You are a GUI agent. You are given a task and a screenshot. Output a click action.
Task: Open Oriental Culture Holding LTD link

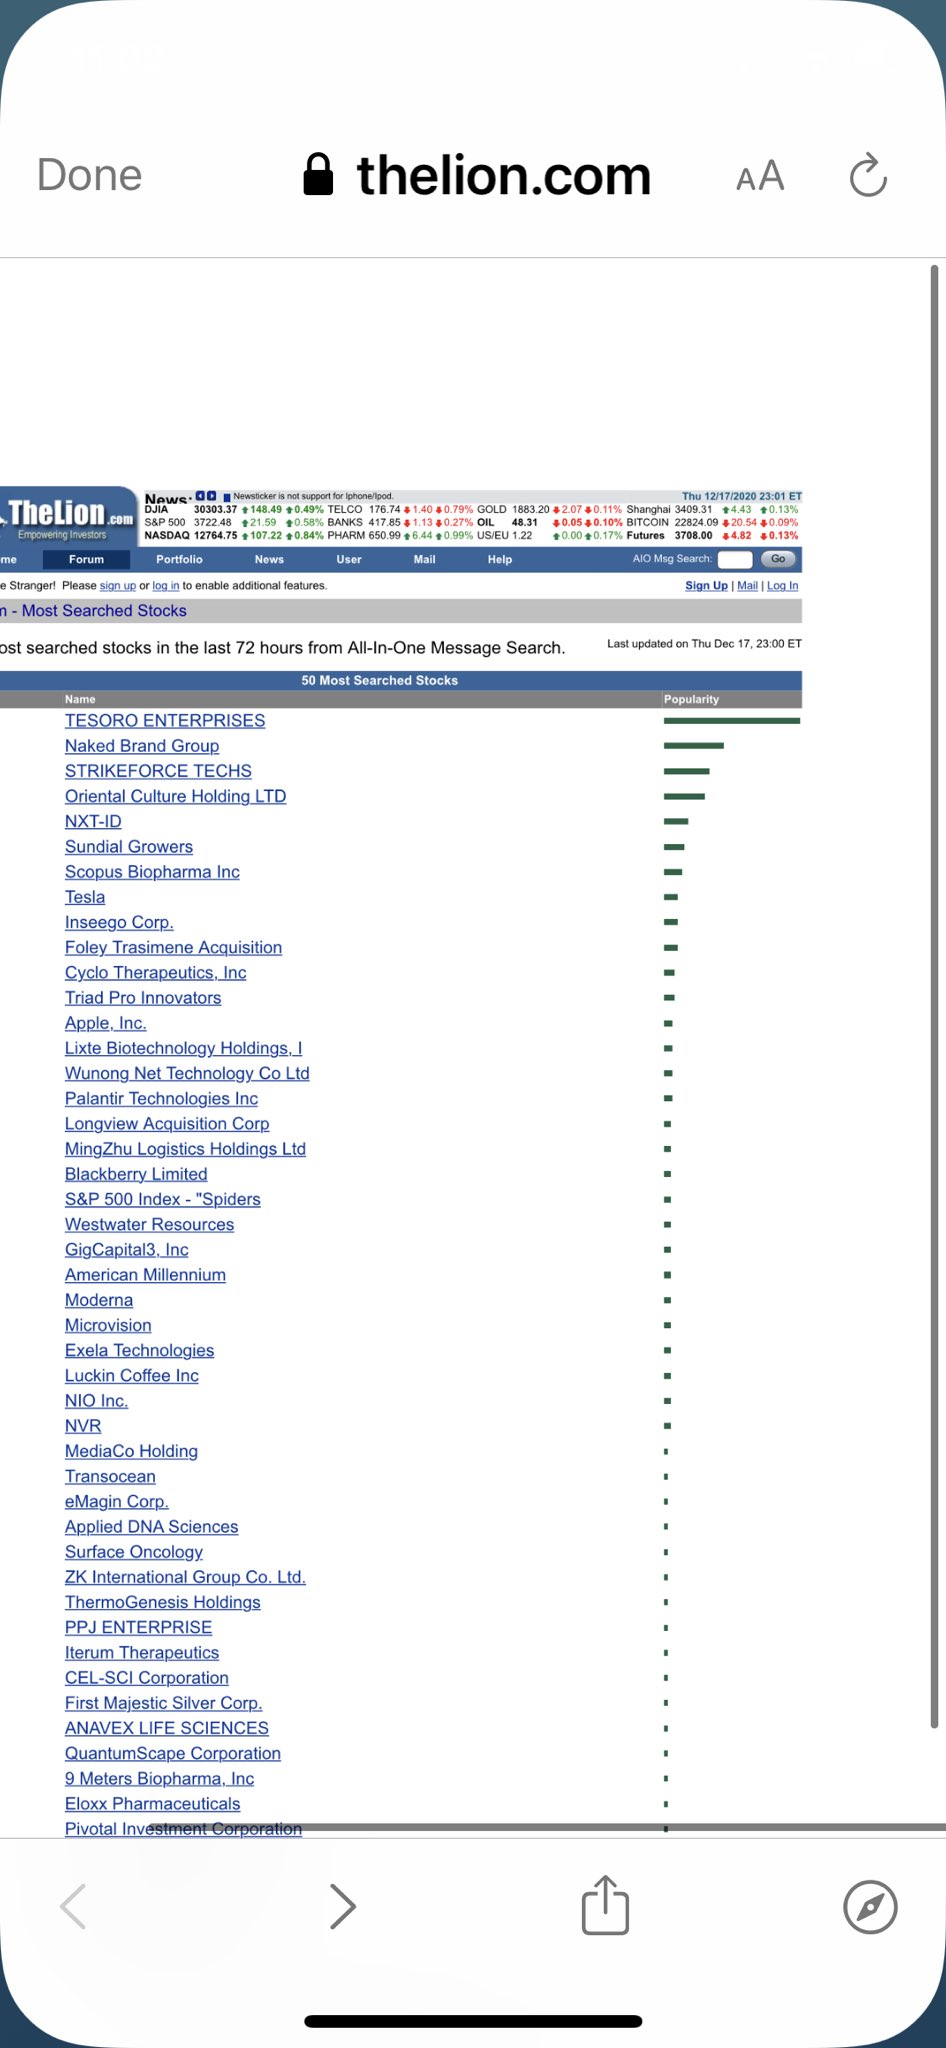click(x=175, y=796)
